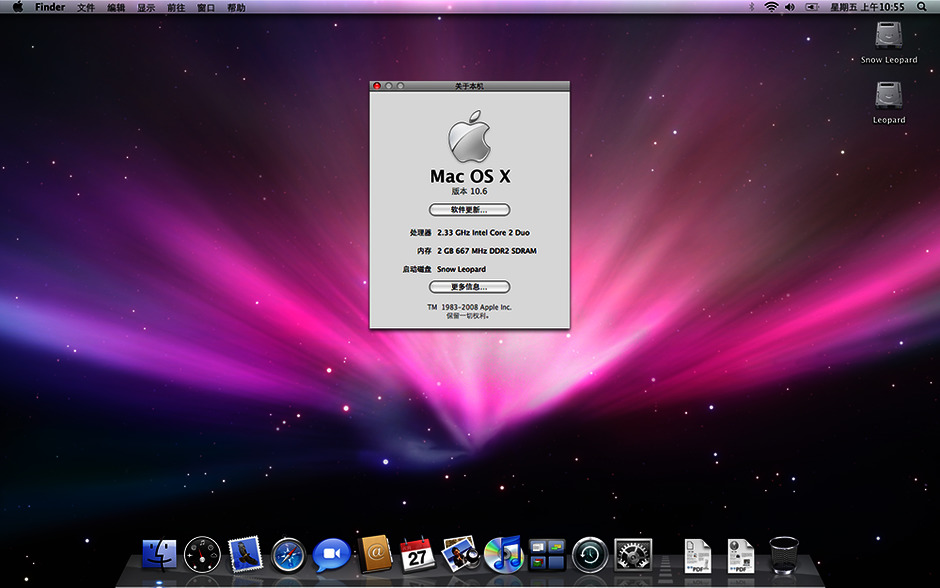Viewport: 940px width, 588px height.
Task: Click the 更多信息 button
Action: 469,287
